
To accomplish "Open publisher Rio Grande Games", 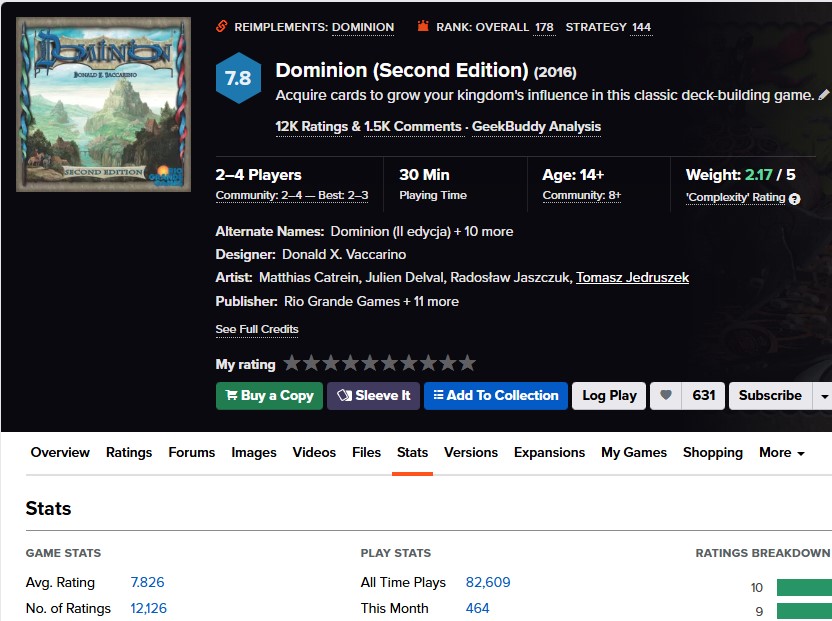I will (x=342, y=301).
